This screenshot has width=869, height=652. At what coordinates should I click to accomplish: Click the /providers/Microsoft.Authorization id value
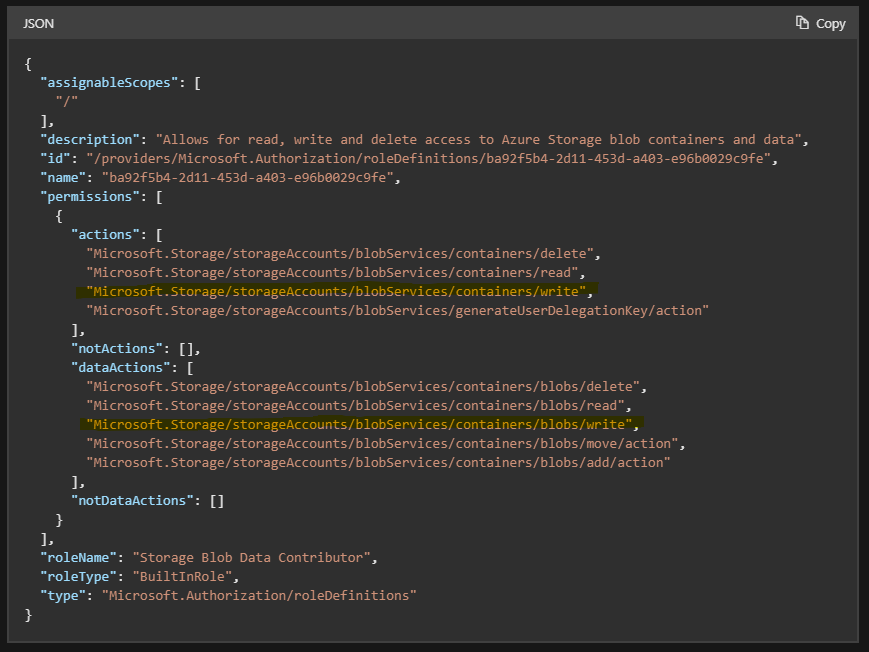[x=428, y=159]
